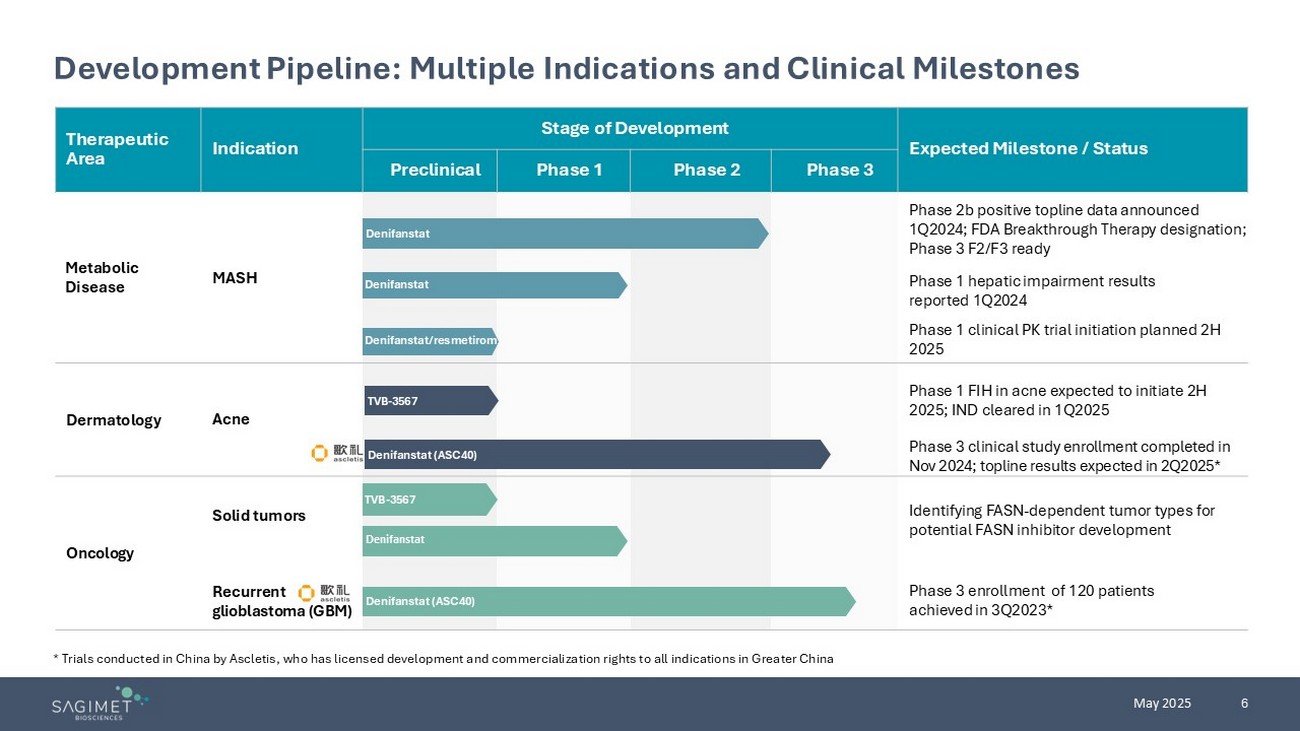
Task: Click the Stage of Development header
Action: pyautogui.click(x=634, y=128)
